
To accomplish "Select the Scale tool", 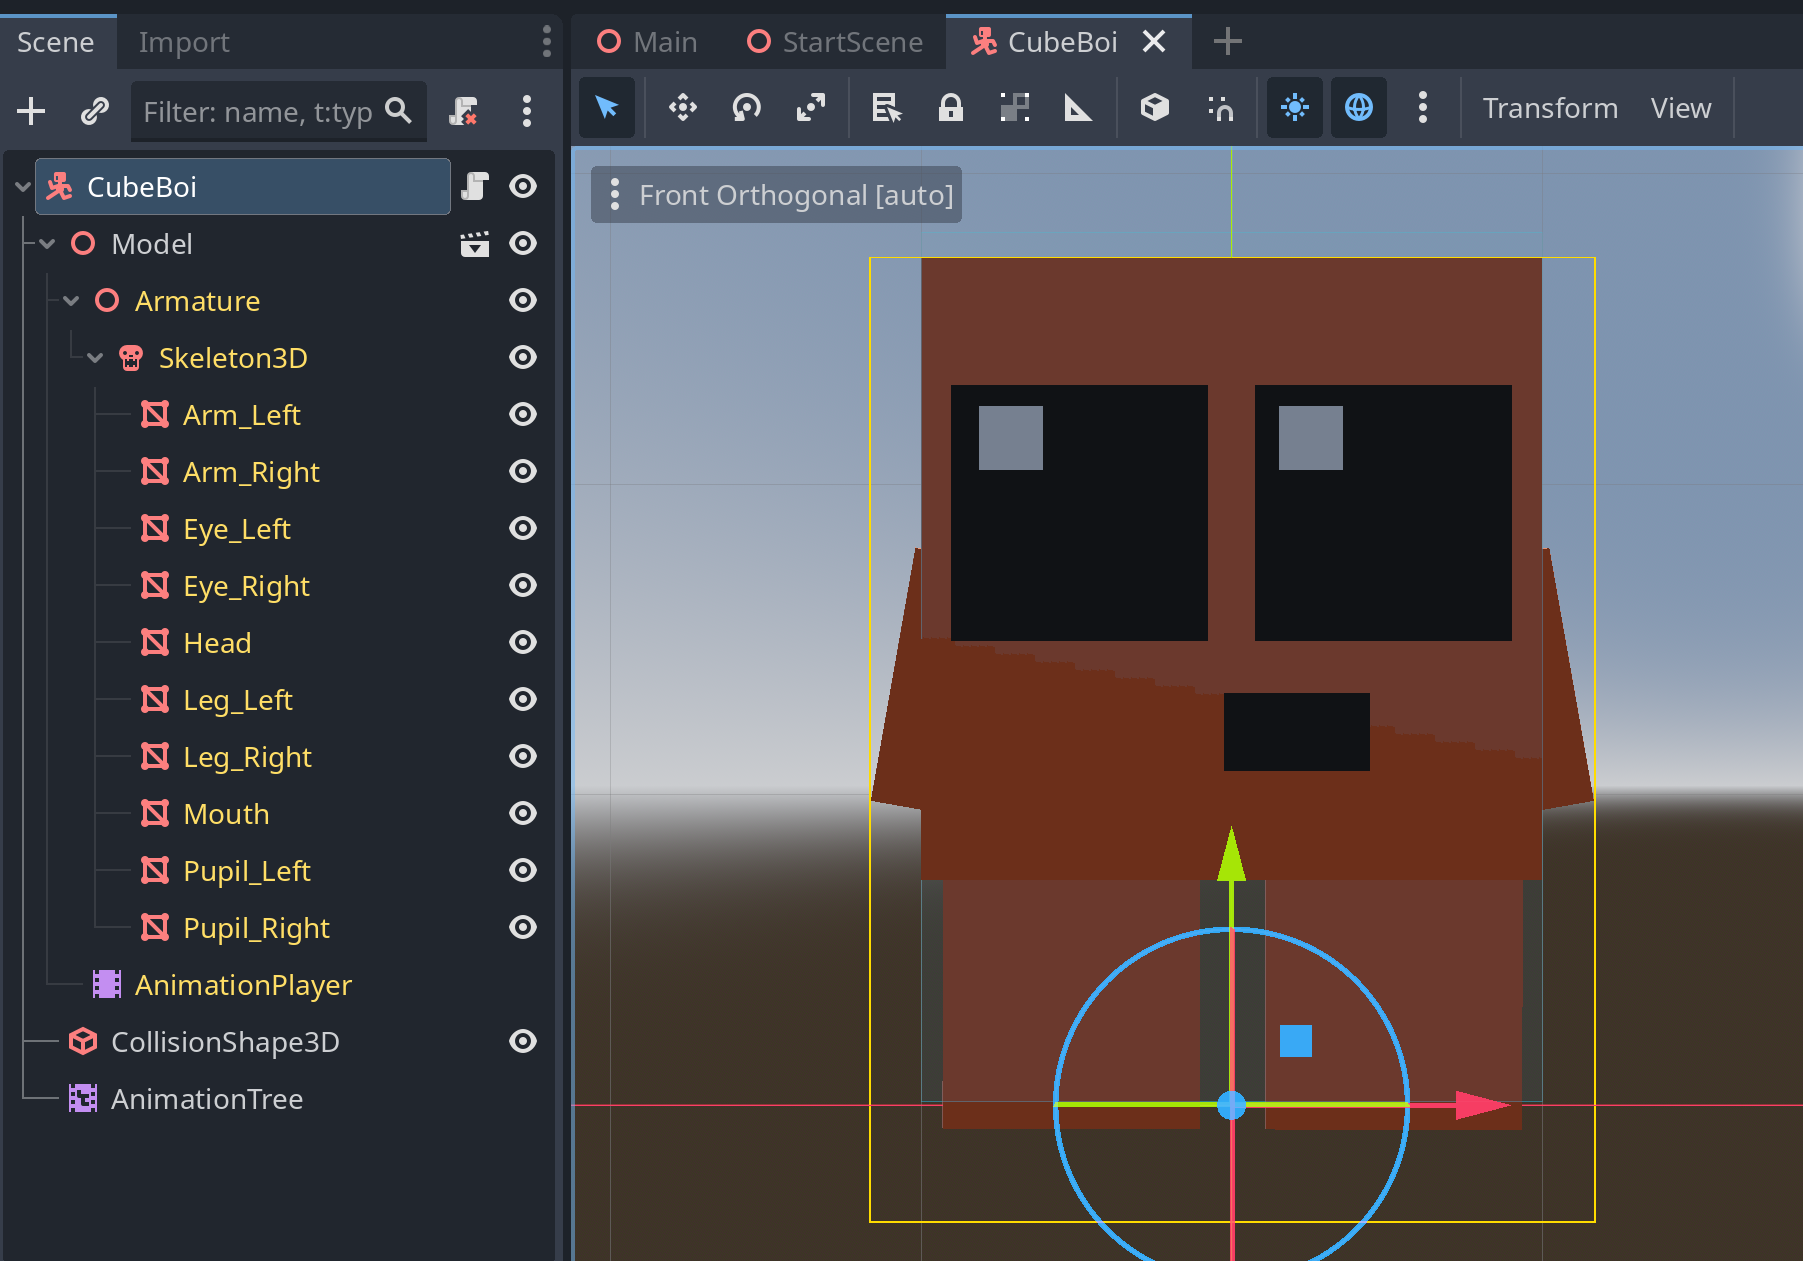I will pyautogui.click(x=810, y=108).
